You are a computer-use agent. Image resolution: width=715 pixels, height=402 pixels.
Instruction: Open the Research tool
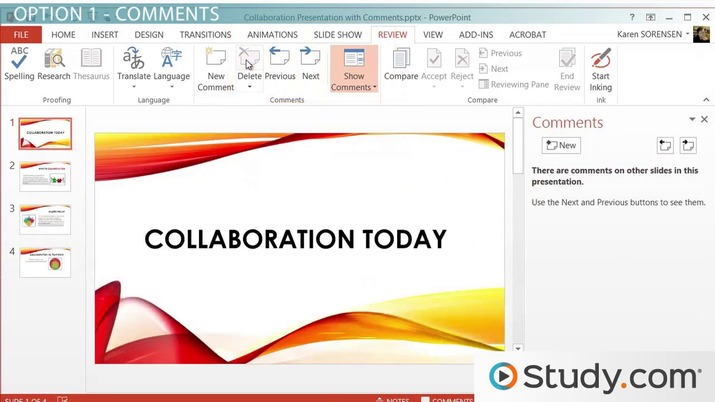pyautogui.click(x=54, y=64)
